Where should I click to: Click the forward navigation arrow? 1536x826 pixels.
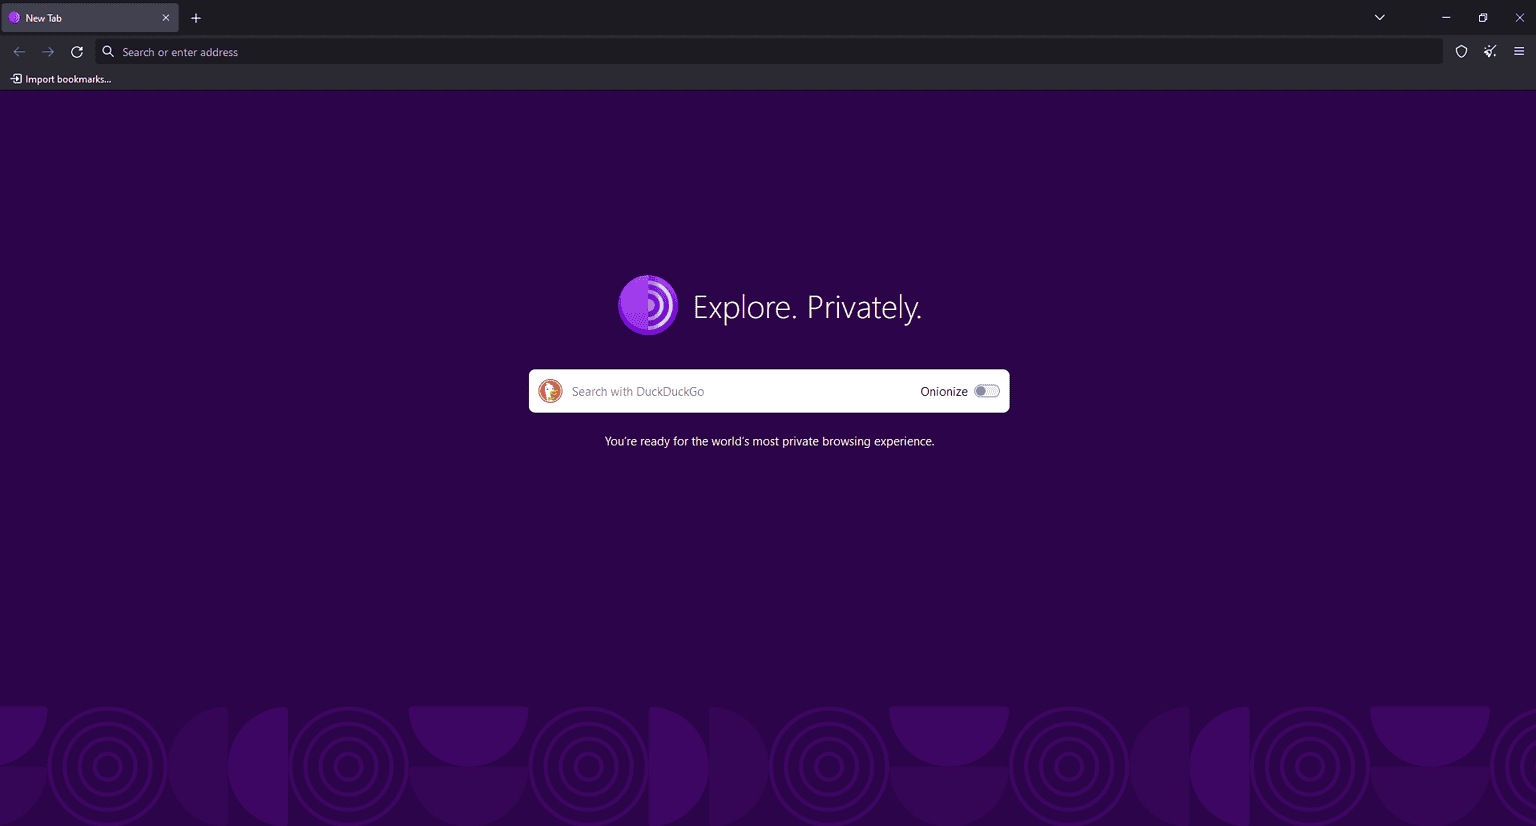tap(48, 51)
